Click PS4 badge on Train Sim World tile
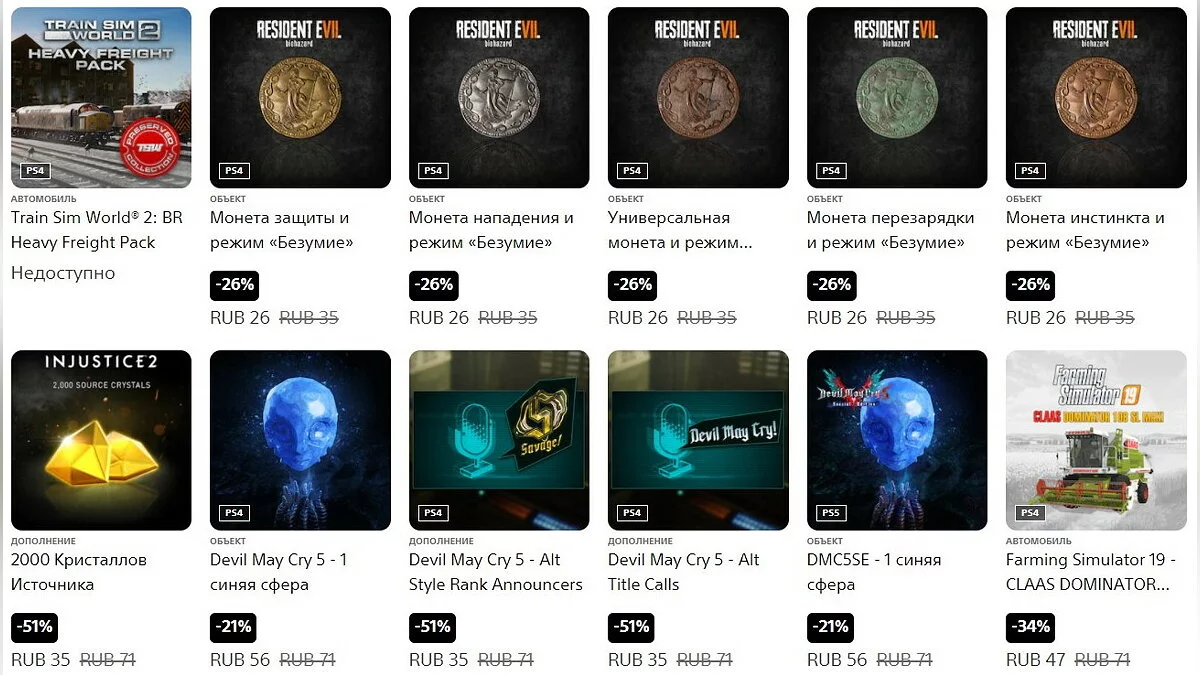 [x=35, y=171]
